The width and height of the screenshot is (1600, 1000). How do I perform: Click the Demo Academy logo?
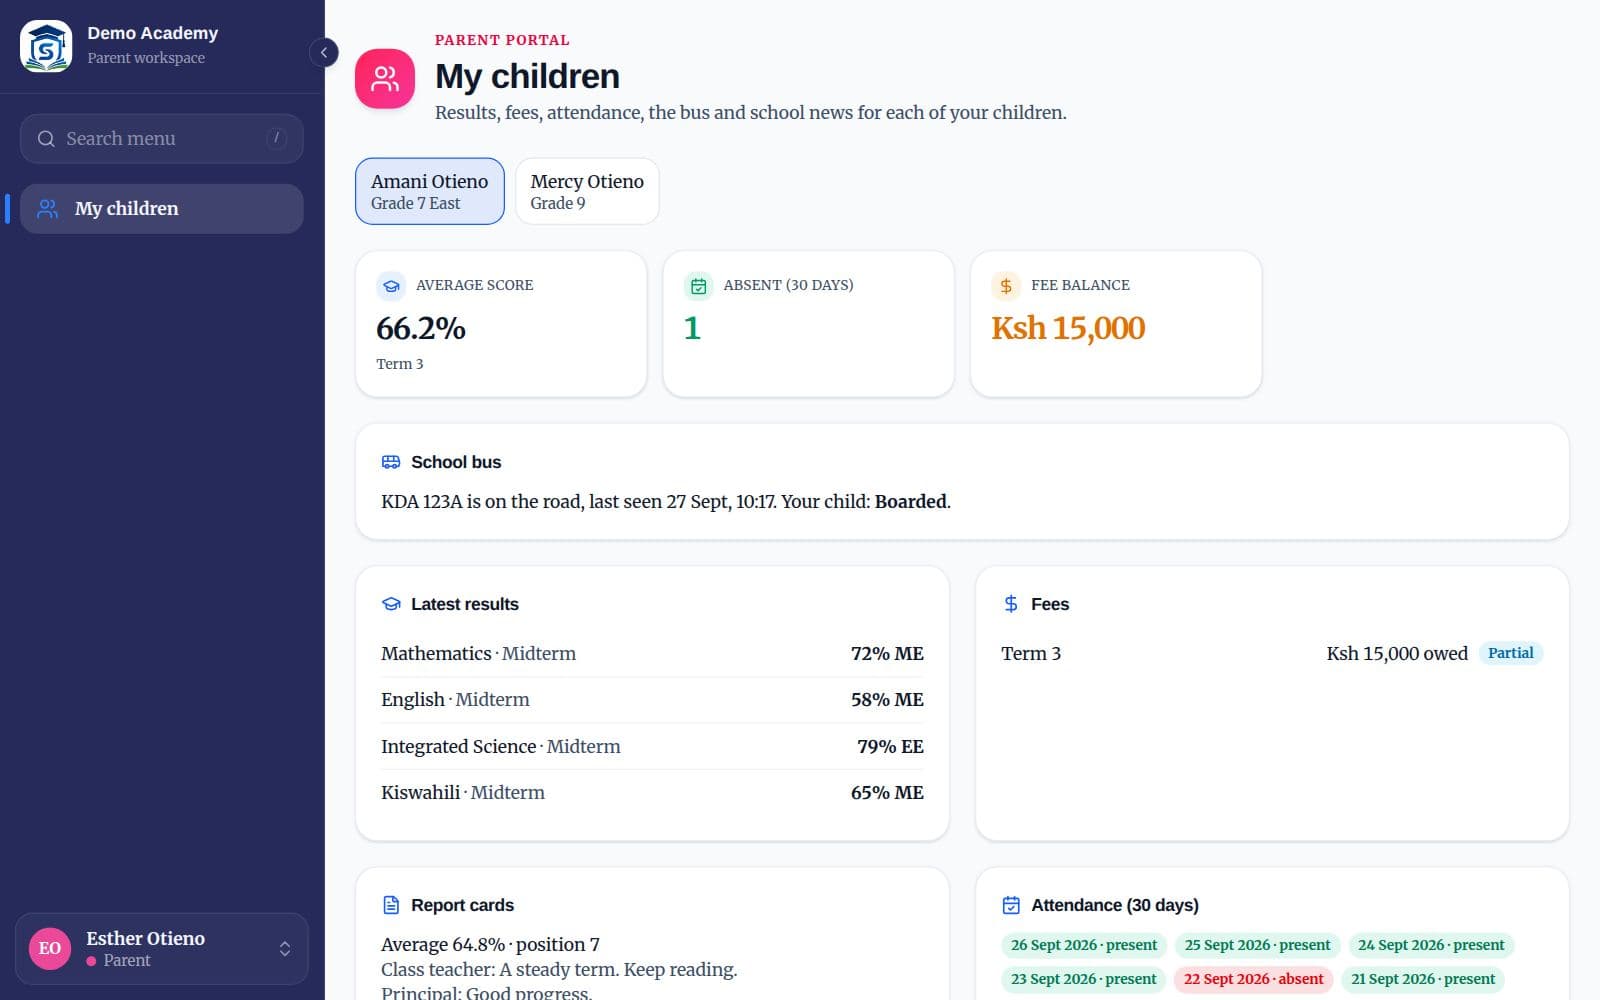pos(46,46)
